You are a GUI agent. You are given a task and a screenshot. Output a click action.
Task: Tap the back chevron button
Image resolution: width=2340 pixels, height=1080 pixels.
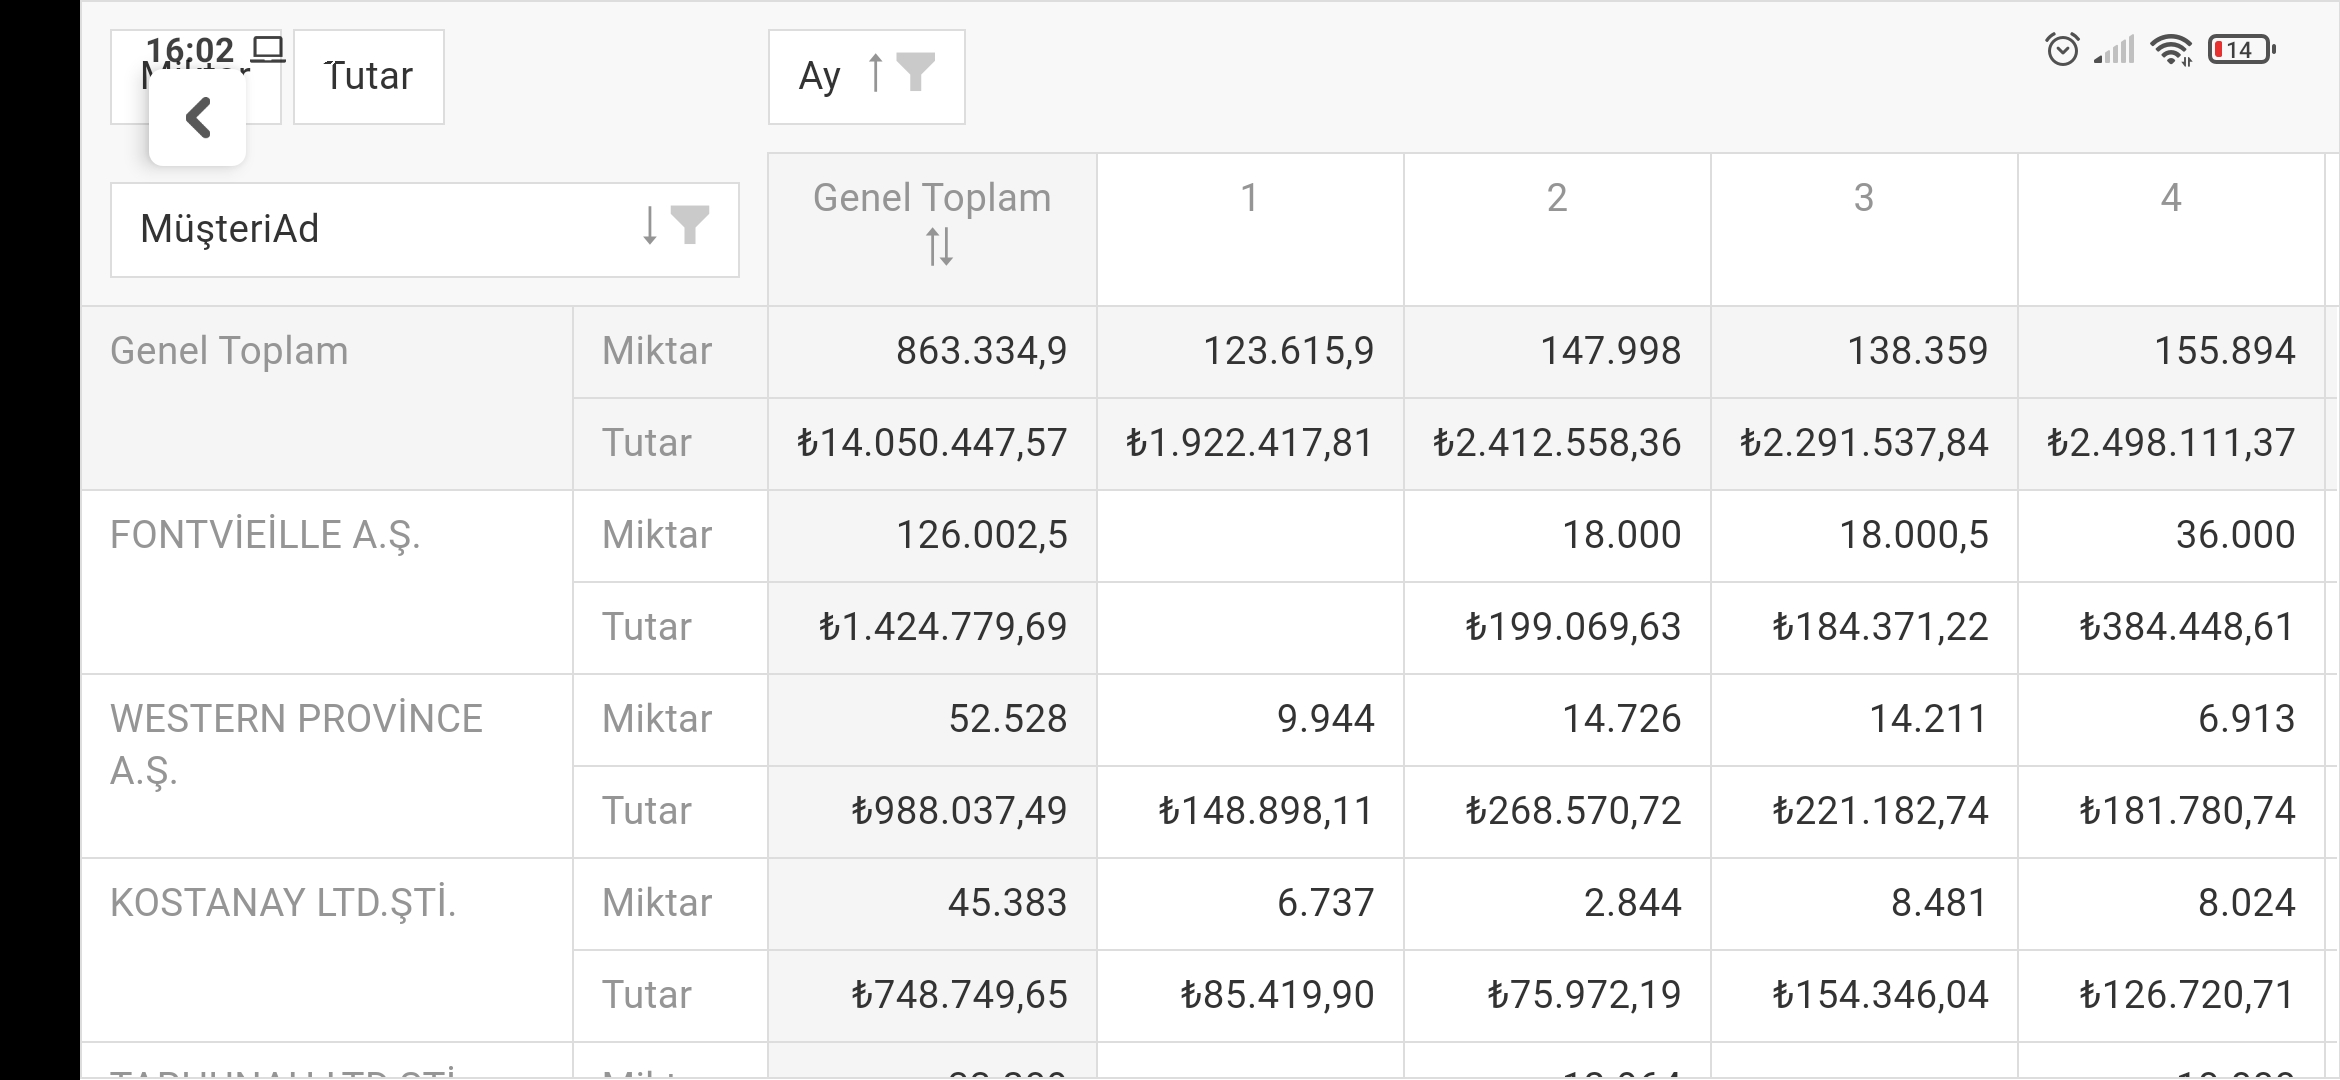coord(197,117)
